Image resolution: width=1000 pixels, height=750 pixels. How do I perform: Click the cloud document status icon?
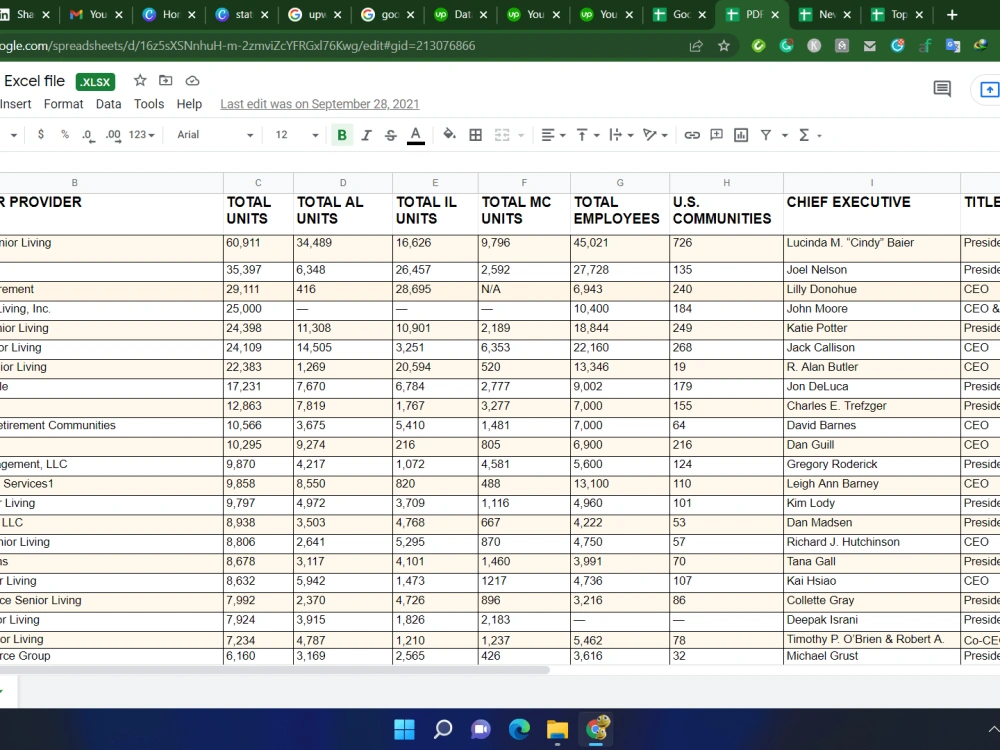[192, 80]
